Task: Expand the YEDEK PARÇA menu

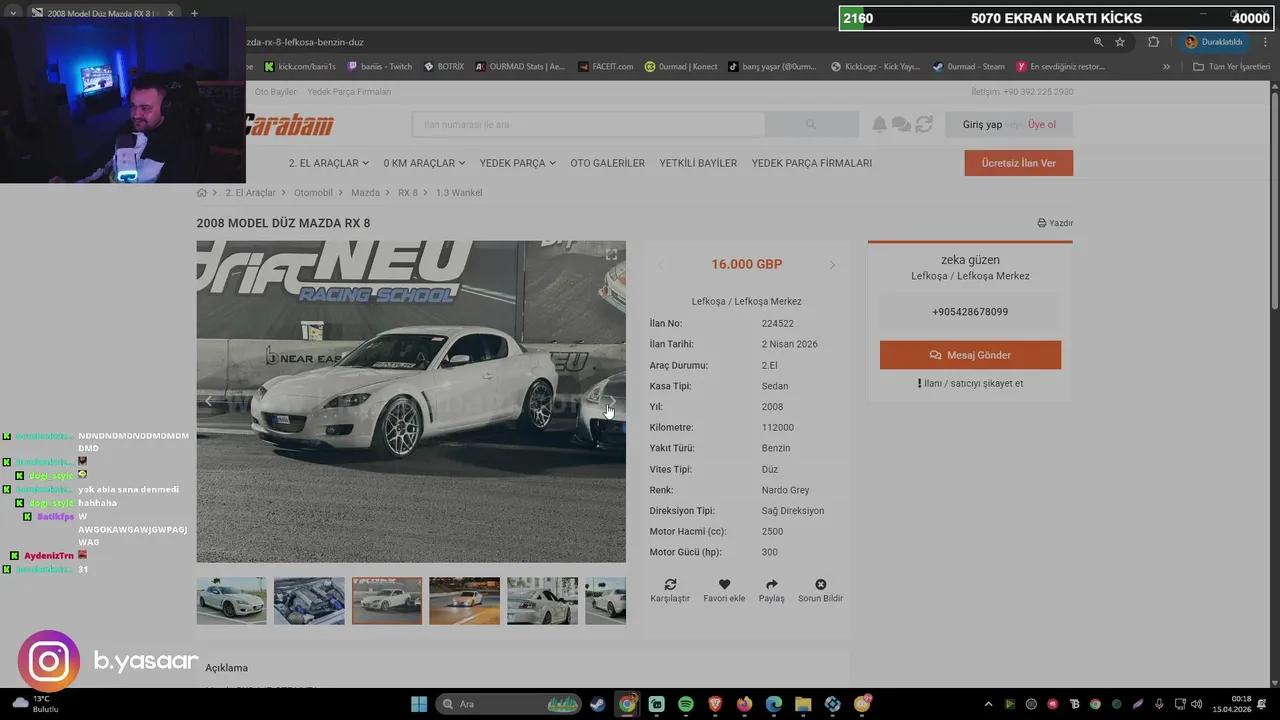Action: point(517,163)
